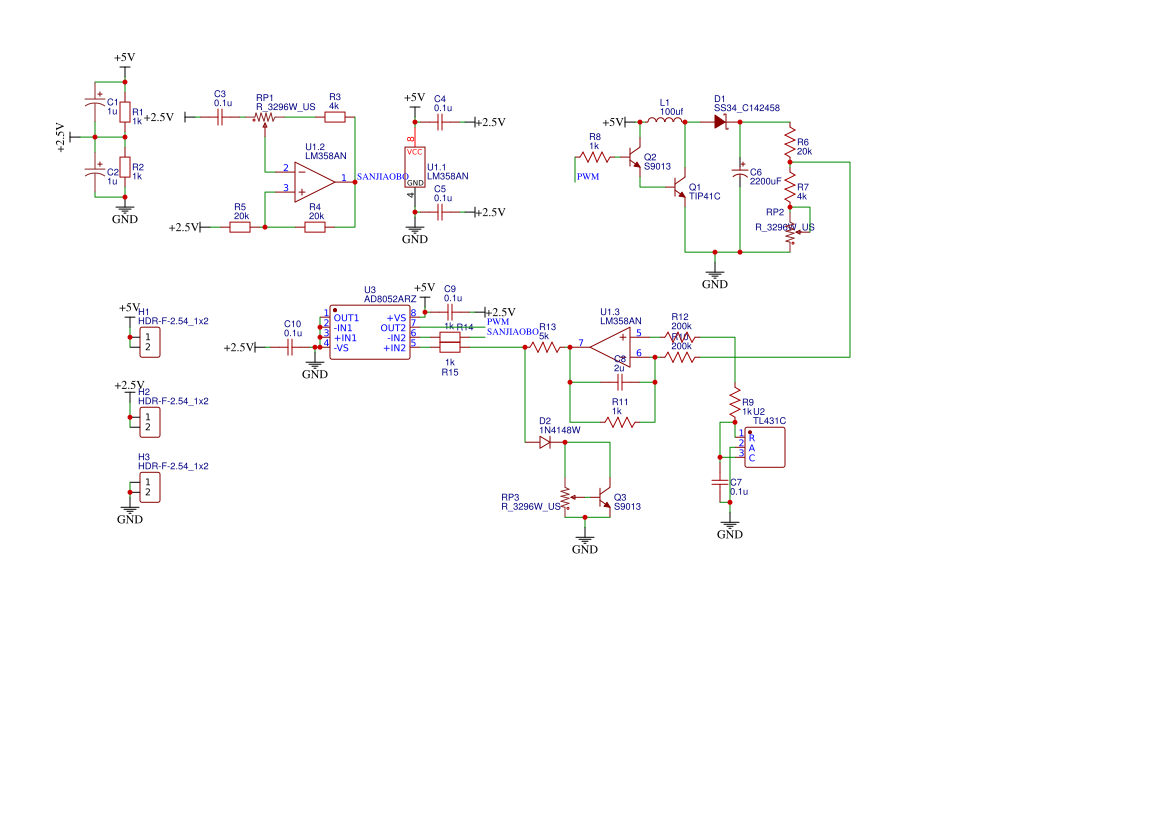The width and height of the screenshot is (1169, 828).
Task: Click the +5V power label above C1
Action: (x=125, y=57)
